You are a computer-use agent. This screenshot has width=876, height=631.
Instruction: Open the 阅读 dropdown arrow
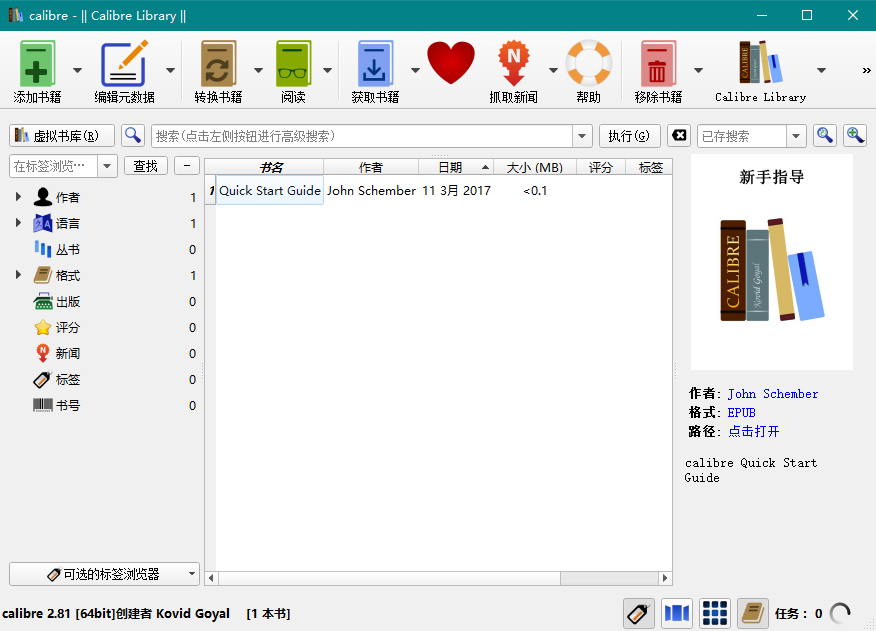tap(327, 70)
